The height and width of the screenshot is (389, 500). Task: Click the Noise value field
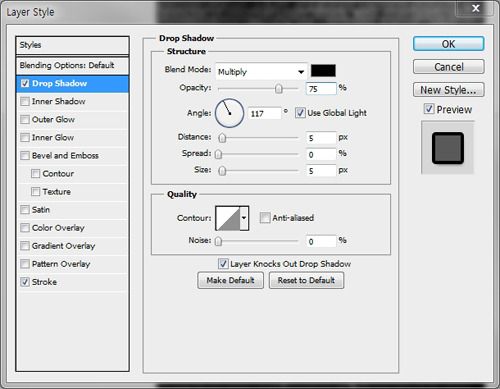(321, 241)
